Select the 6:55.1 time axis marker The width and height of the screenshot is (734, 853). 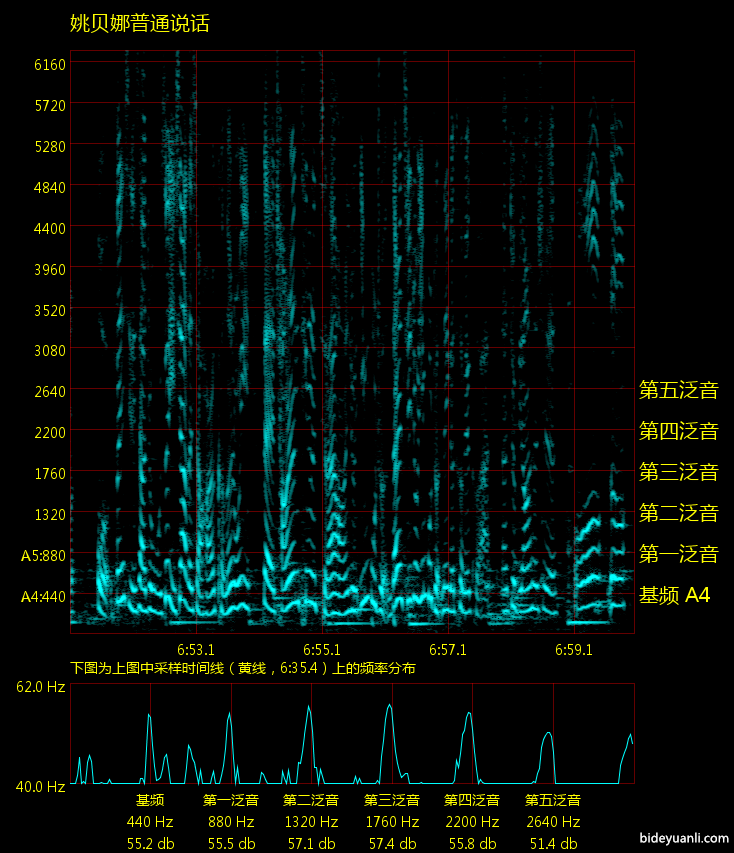point(322,649)
